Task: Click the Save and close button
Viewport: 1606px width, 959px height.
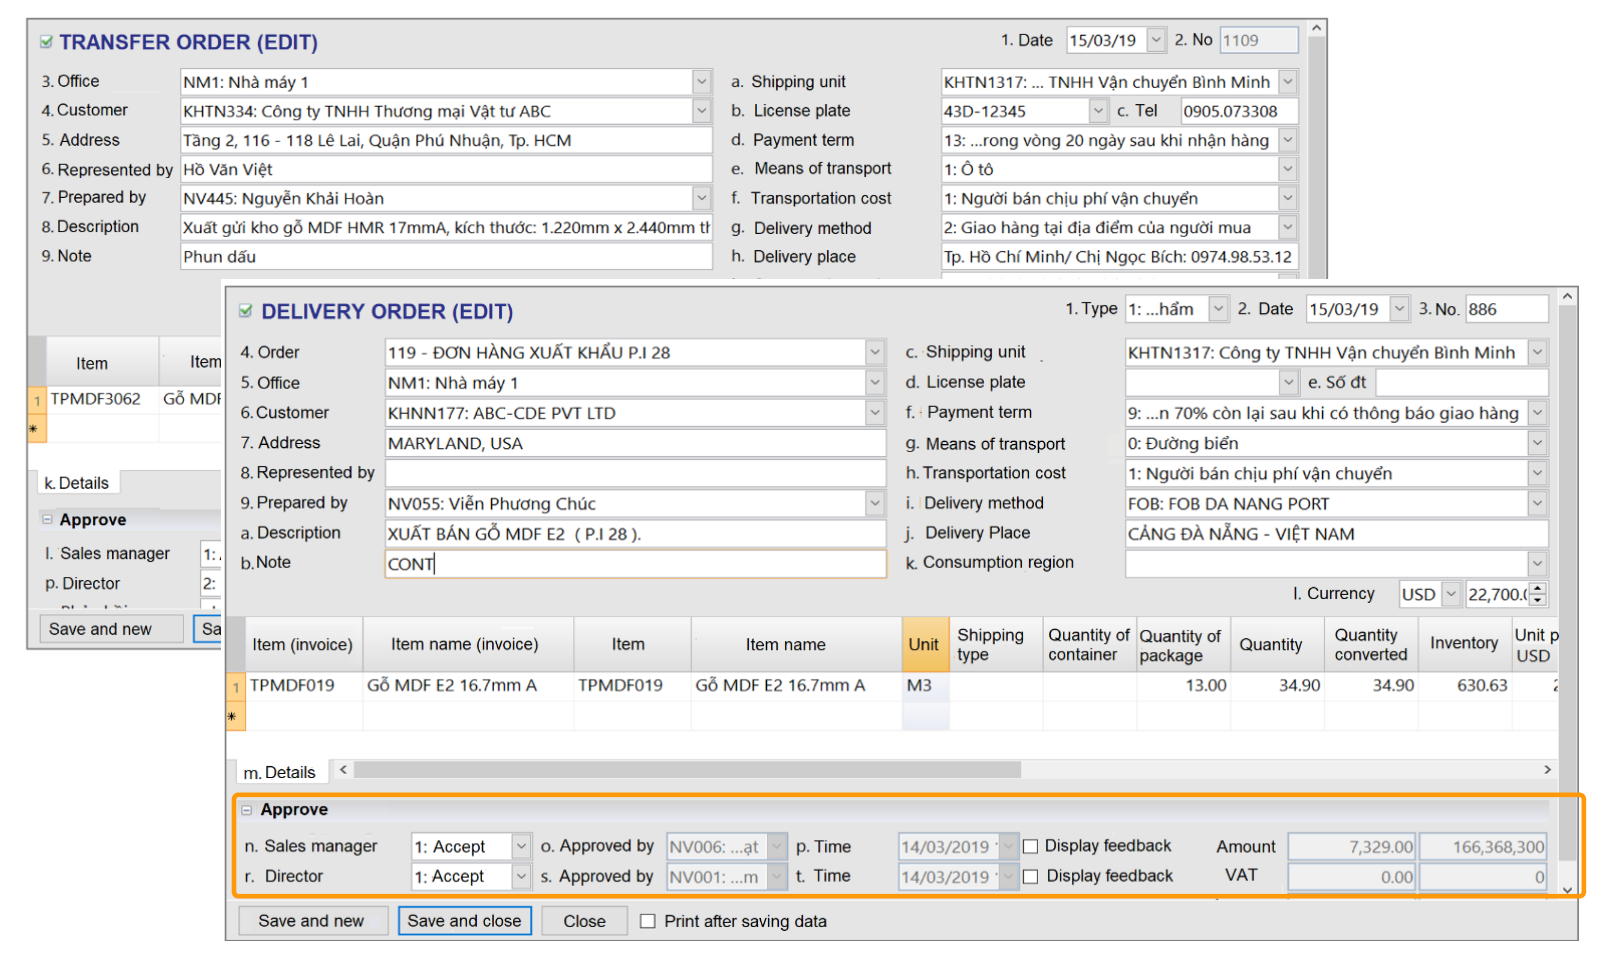Action: coord(464,921)
